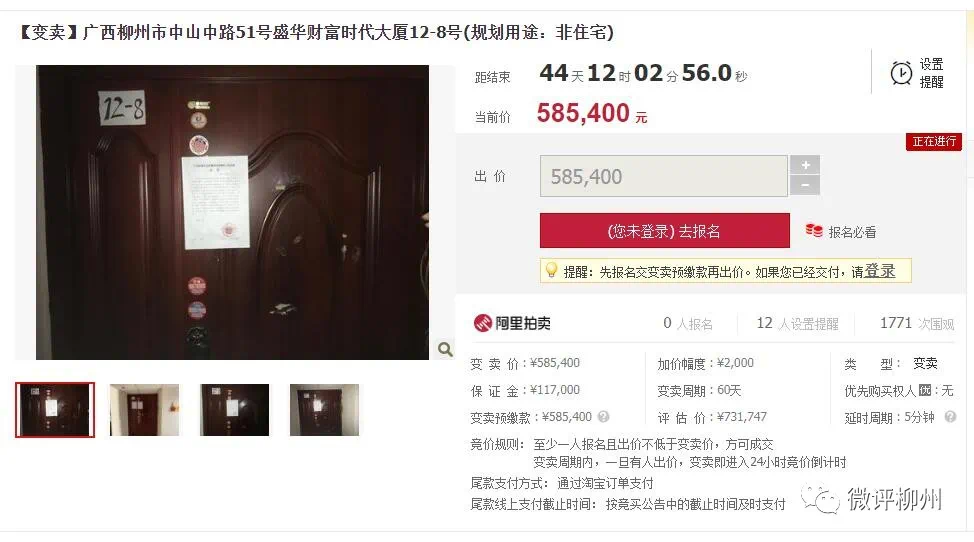Viewport: 974px width, 542px height.
Task: Click the red 去报名 button
Action: [665, 231]
